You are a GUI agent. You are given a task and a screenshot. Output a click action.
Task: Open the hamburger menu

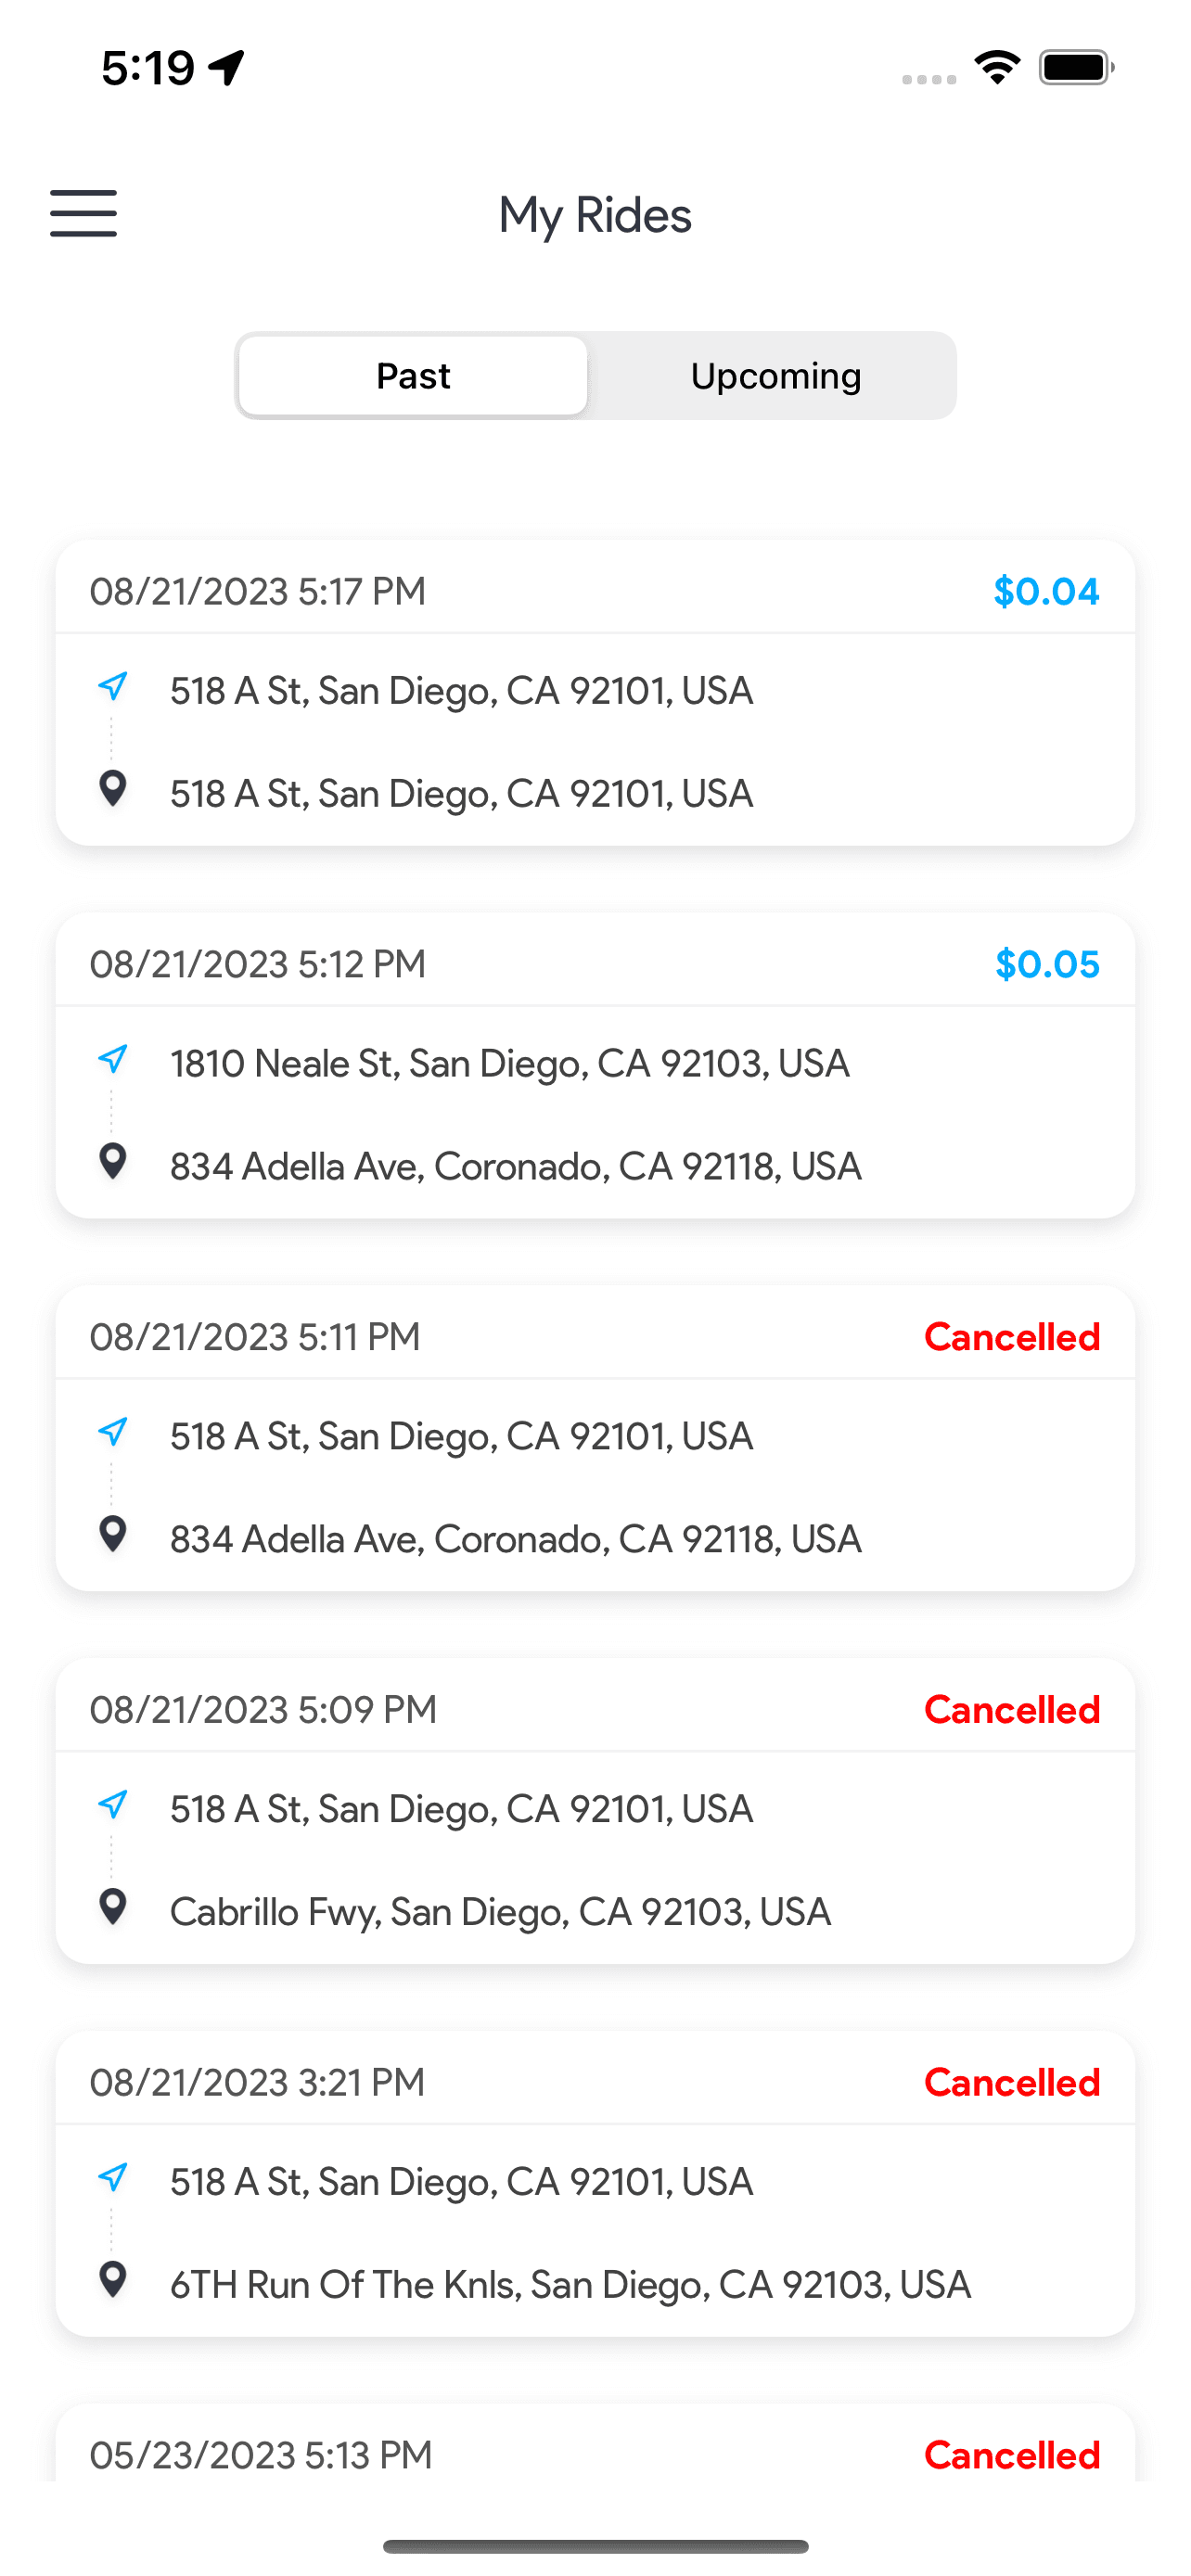click(83, 213)
